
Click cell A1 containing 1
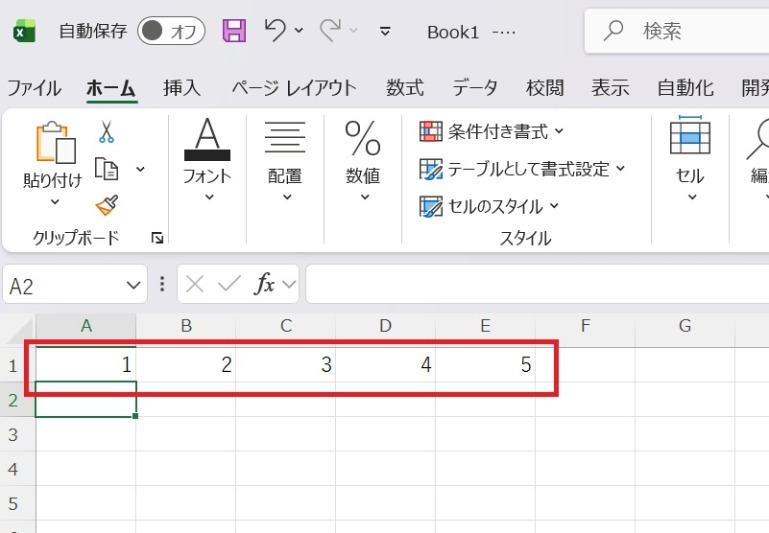(x=86, y=365)
